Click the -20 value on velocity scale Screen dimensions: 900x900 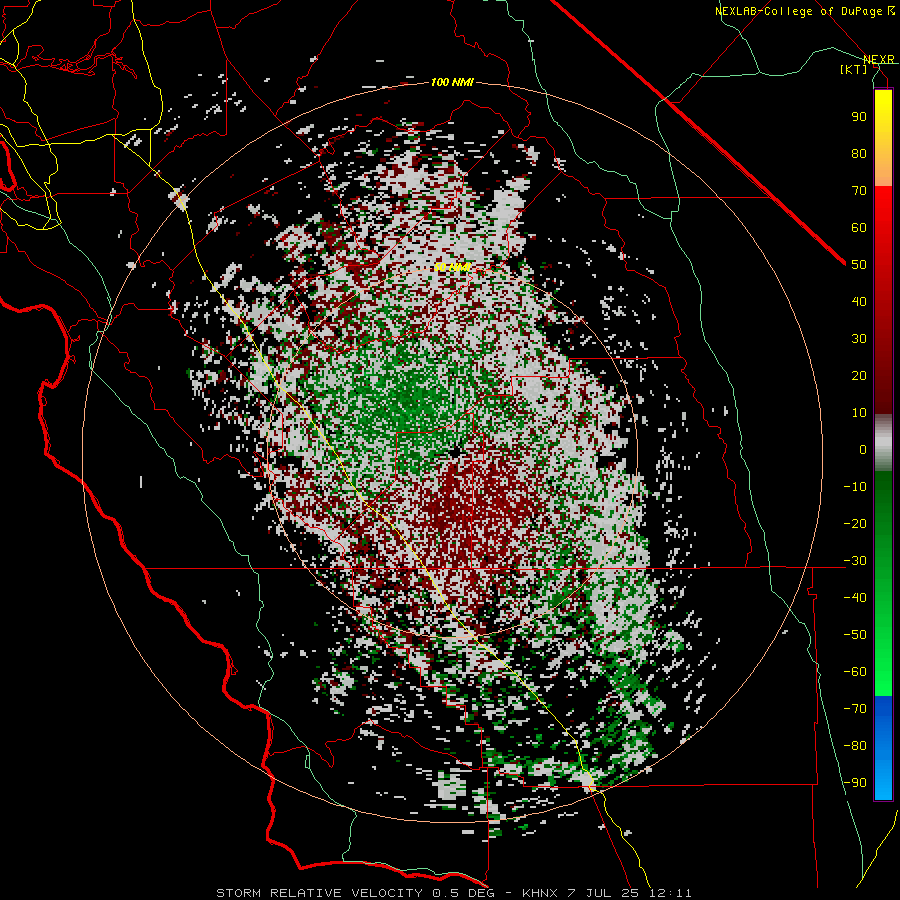(855, 524)
